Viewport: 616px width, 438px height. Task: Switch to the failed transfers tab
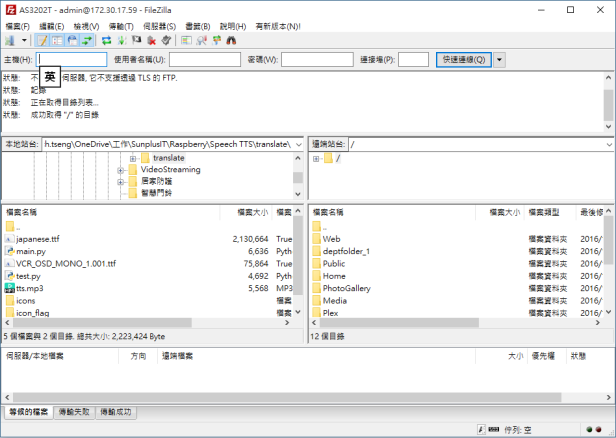tap(73, 412)
